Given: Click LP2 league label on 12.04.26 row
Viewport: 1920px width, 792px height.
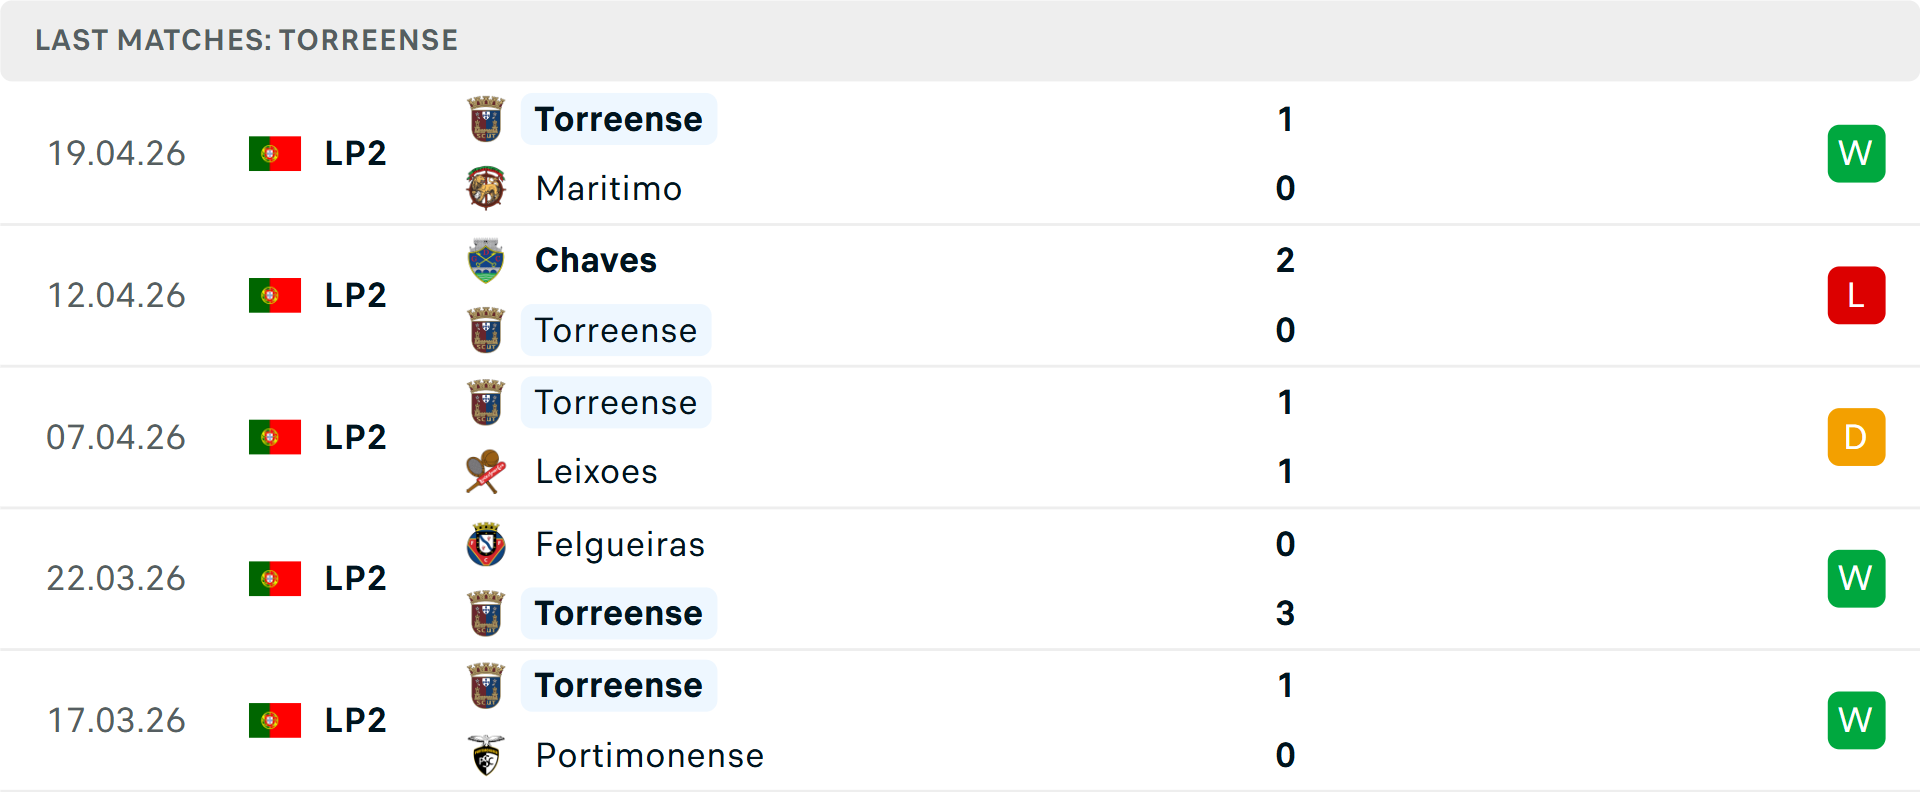Looking at the screenshot, I should tap(355, 296).
